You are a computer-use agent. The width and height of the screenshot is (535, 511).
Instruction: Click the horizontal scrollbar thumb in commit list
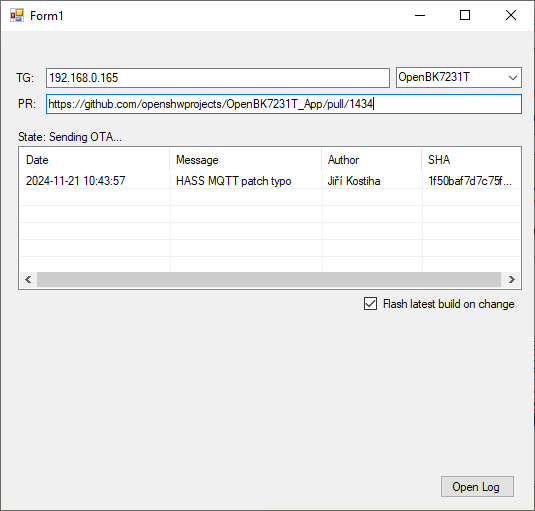click(269, 280)
